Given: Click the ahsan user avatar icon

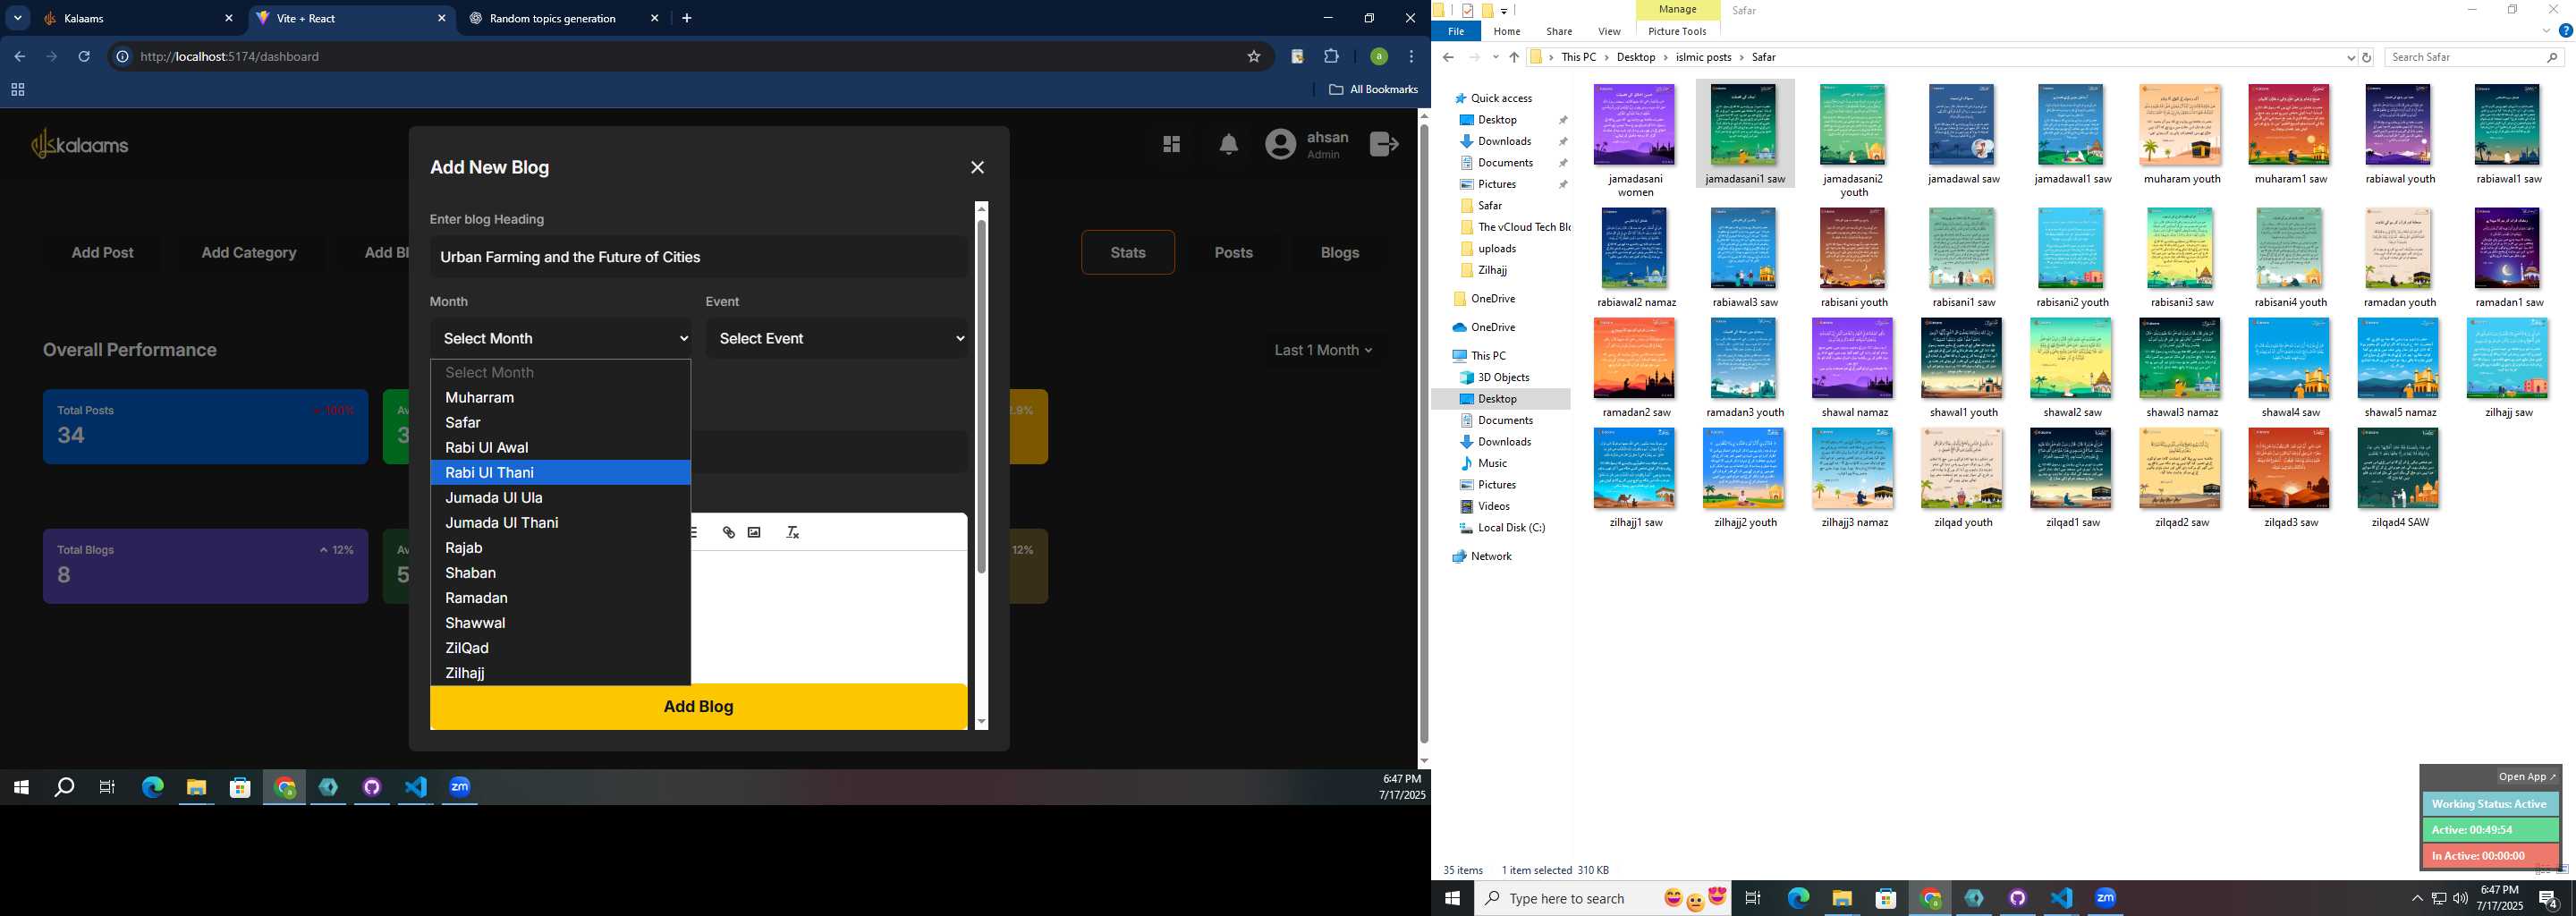Looking at the screenshot, I should coord(1280,145).
